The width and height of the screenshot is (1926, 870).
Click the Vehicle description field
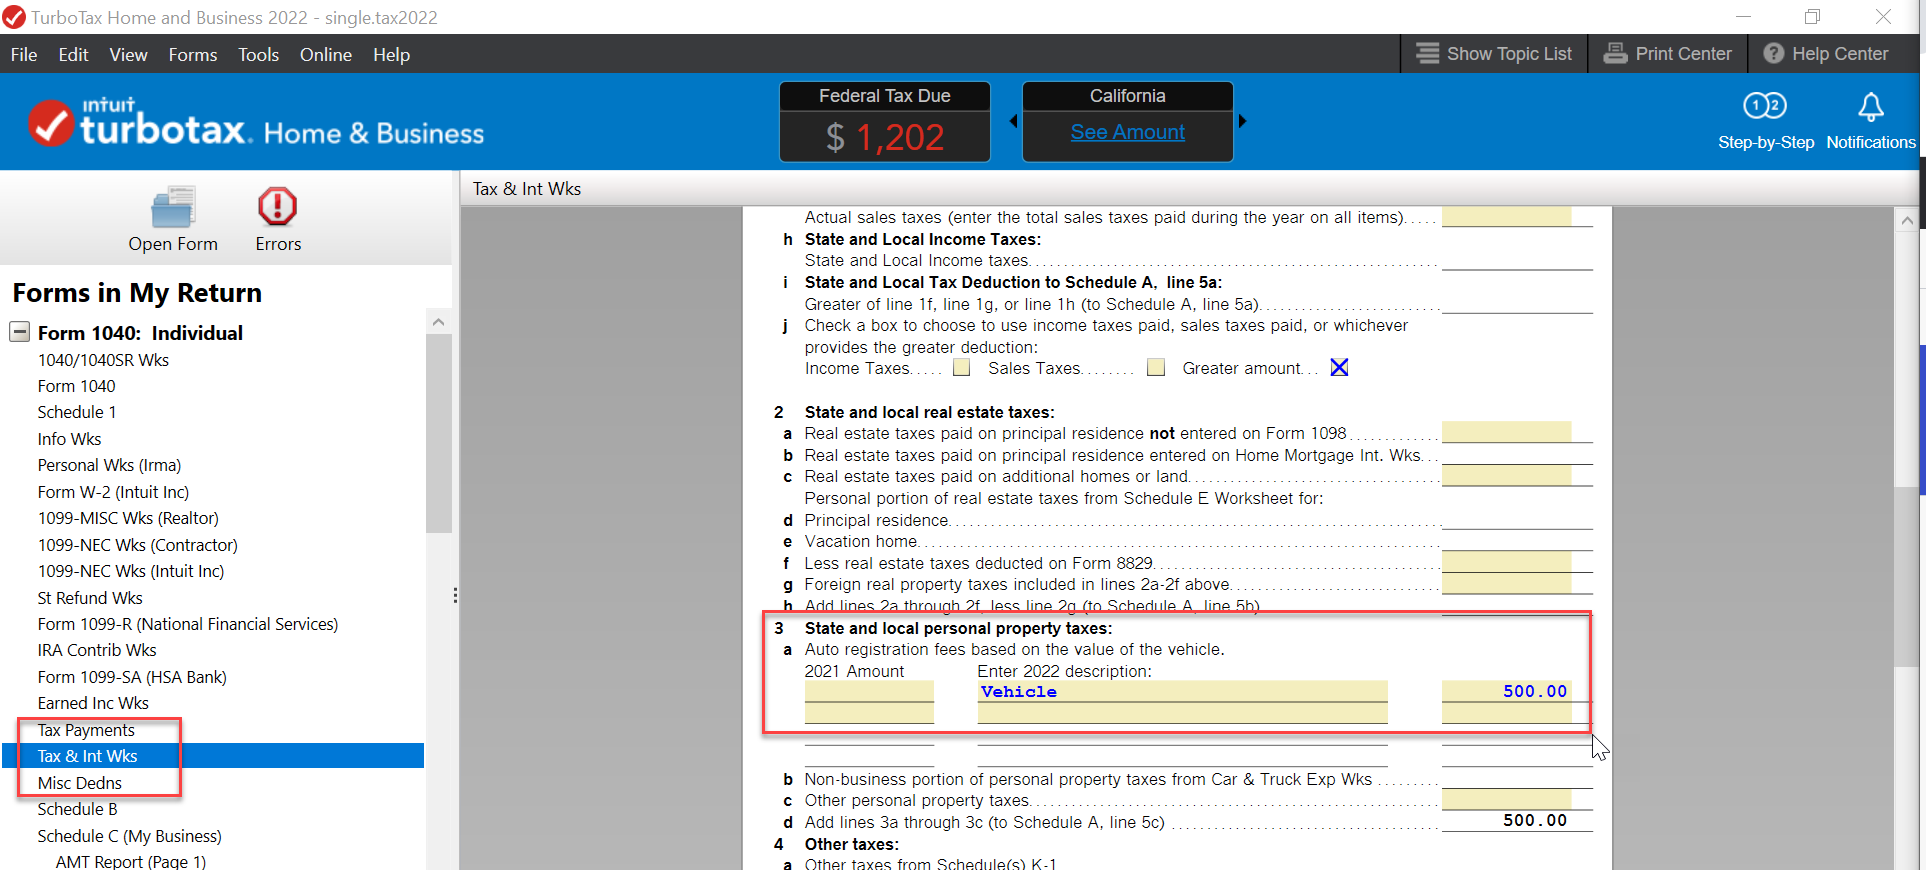[1182, 691]
